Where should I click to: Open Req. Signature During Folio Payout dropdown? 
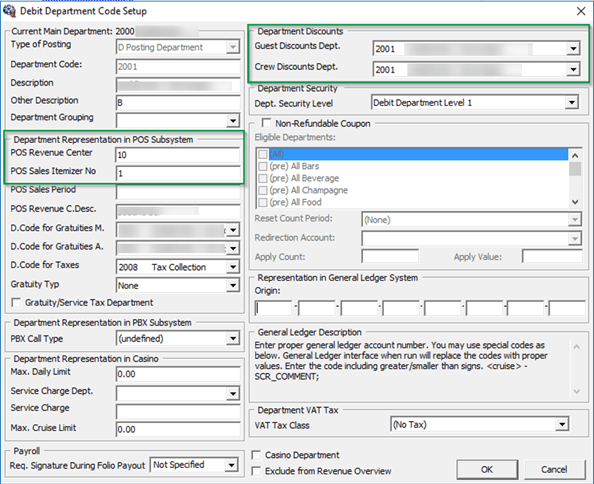[x=231, y=465]
